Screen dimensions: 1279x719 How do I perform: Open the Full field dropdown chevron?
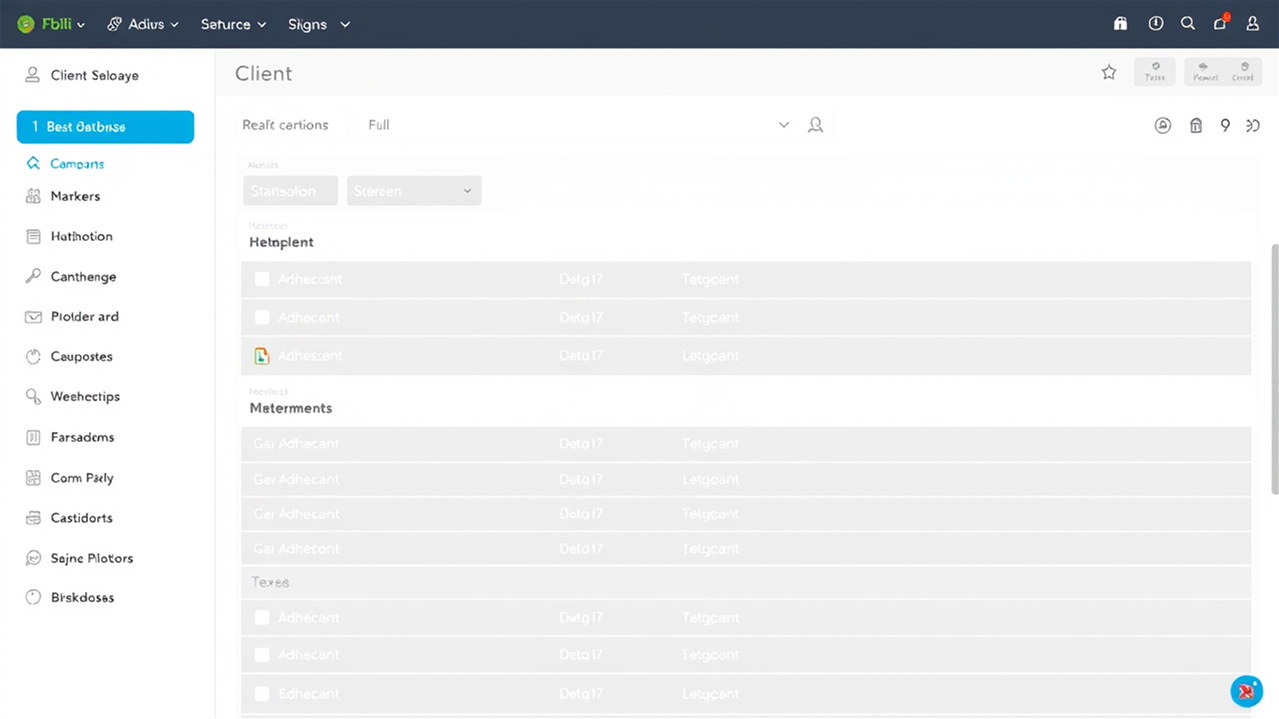(x=784, y=125)
